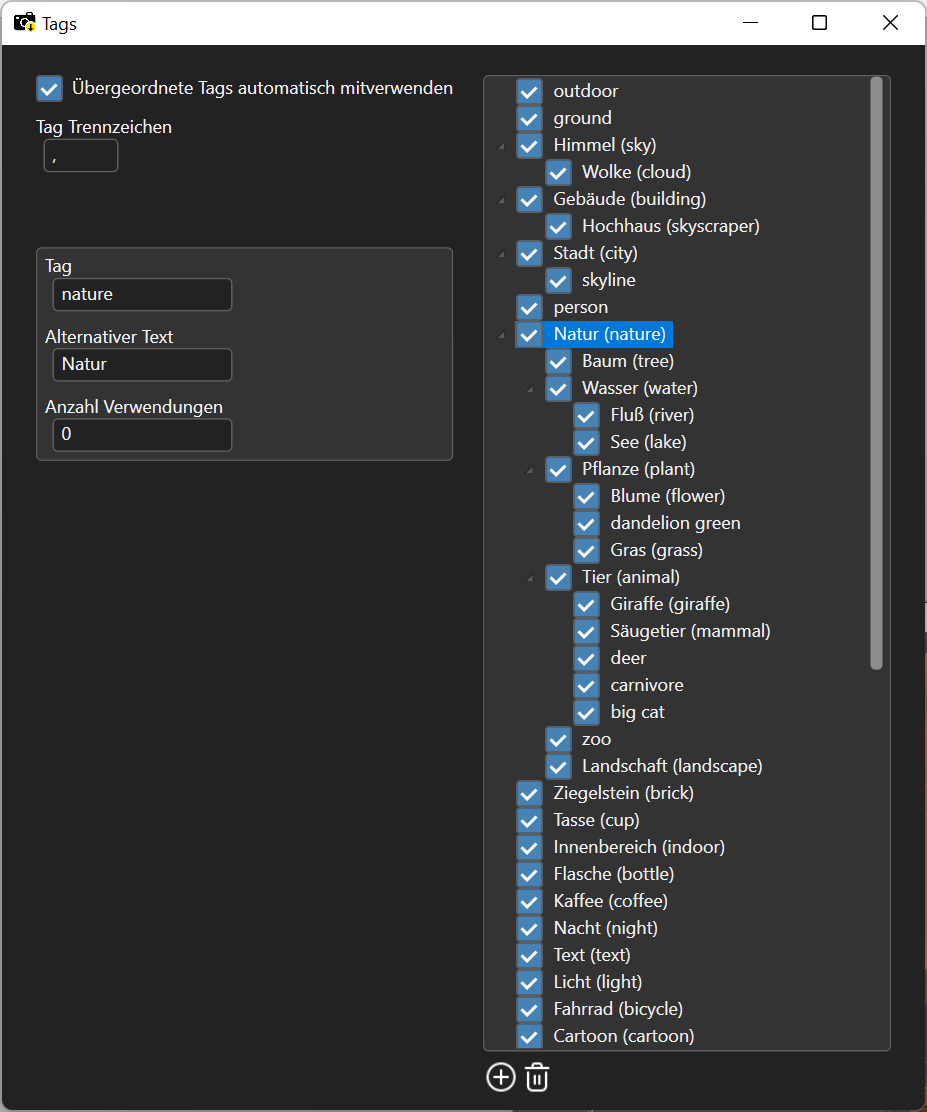Image resolution: width=927 pixels, height=1112 pixels.
Task: Collapse the Pflanze (plant) expander arrow
Action: click(x=530, y=470)
